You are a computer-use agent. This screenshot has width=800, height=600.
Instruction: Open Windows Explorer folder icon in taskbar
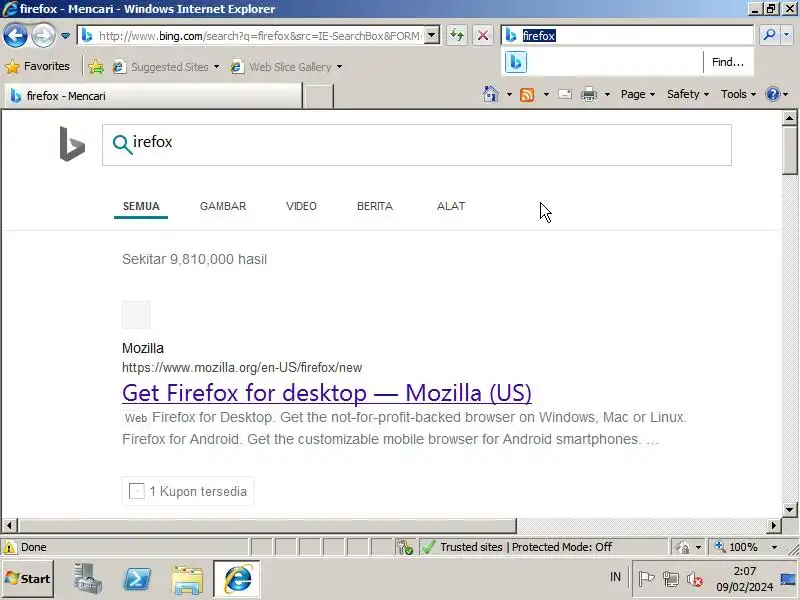coord(187,580)
